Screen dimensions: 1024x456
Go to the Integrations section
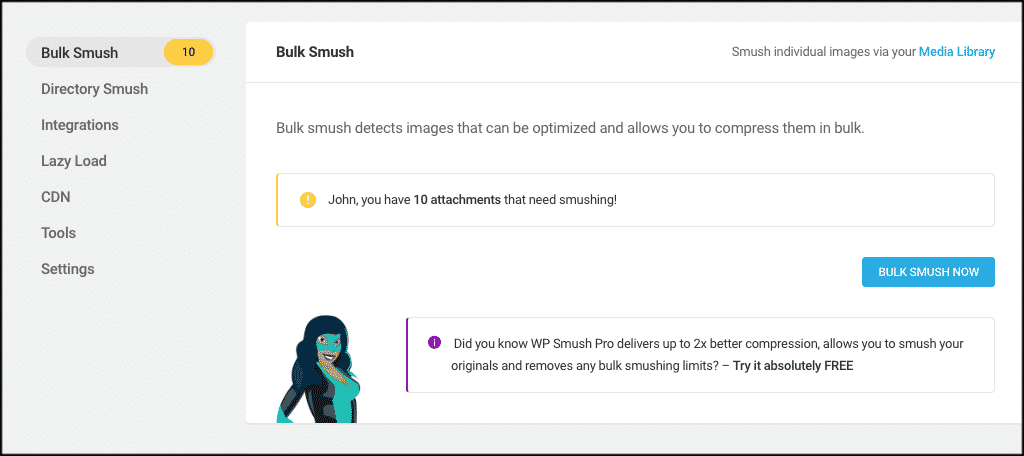click(x=80, y=125)
